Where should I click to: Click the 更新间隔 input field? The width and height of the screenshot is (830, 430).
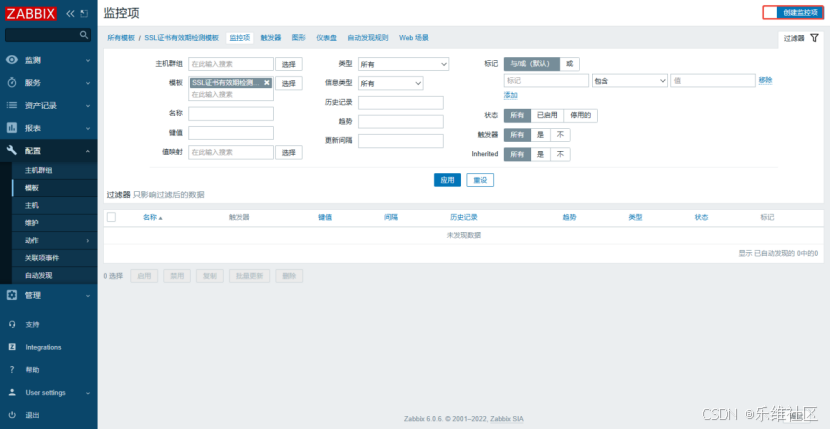[x=401, y=141]
